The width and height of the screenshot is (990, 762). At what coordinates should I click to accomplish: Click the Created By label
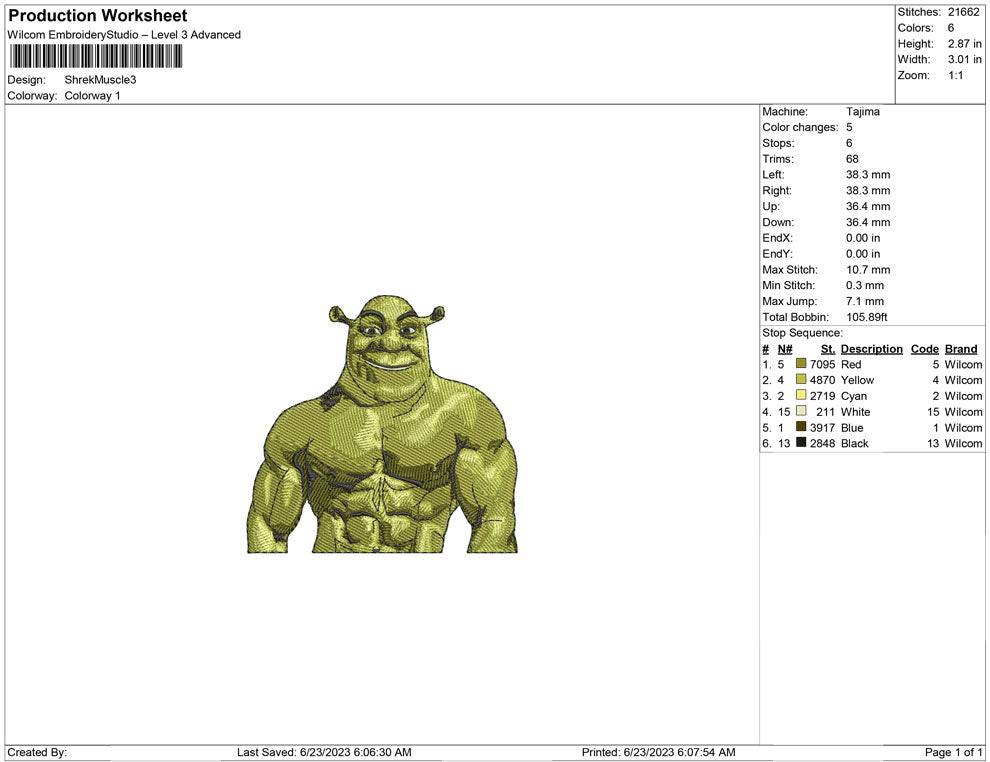[37, 752]
